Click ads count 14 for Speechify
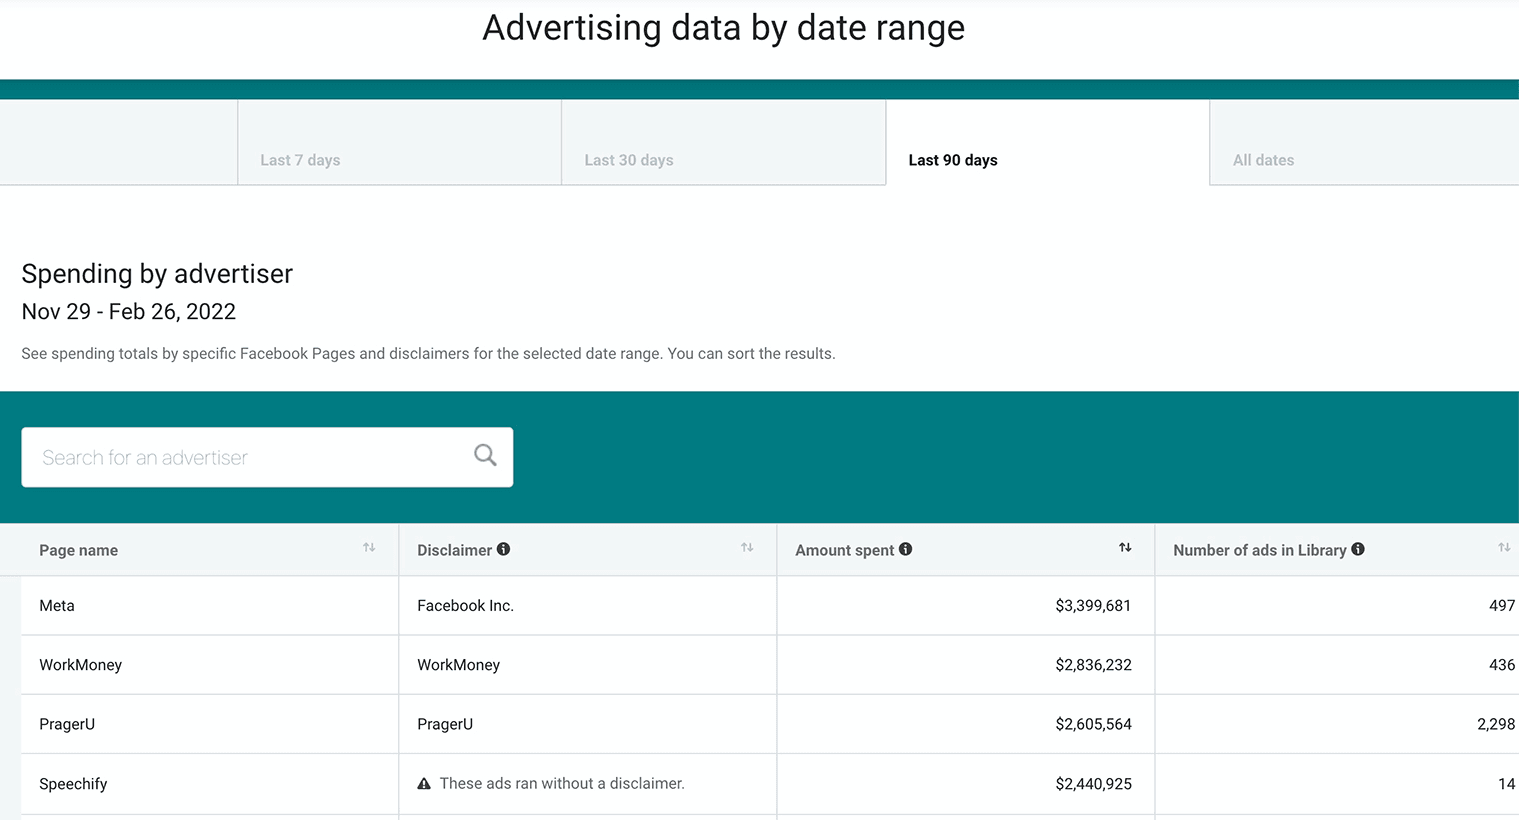The image size is (1519, 820). [1507, 784]
